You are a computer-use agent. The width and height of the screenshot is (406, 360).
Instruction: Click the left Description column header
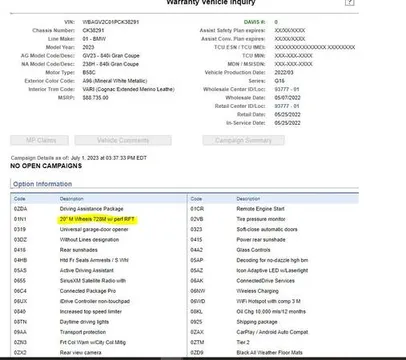click(72, 199)
